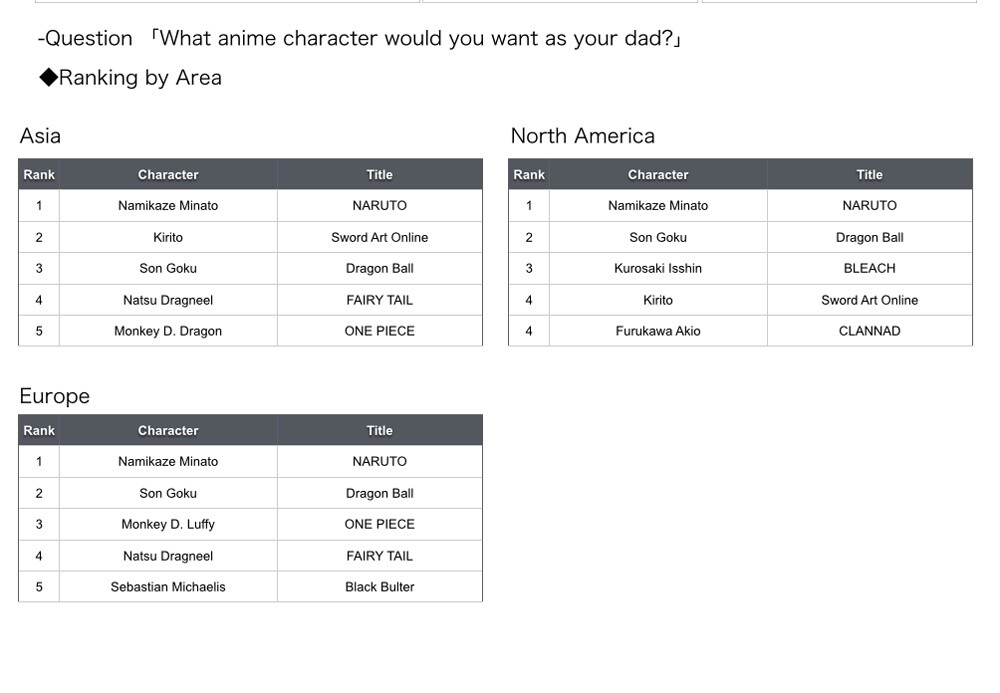Click Natsu Dragneel in the Europe table

pyautogui.click(x=168, y=556)
